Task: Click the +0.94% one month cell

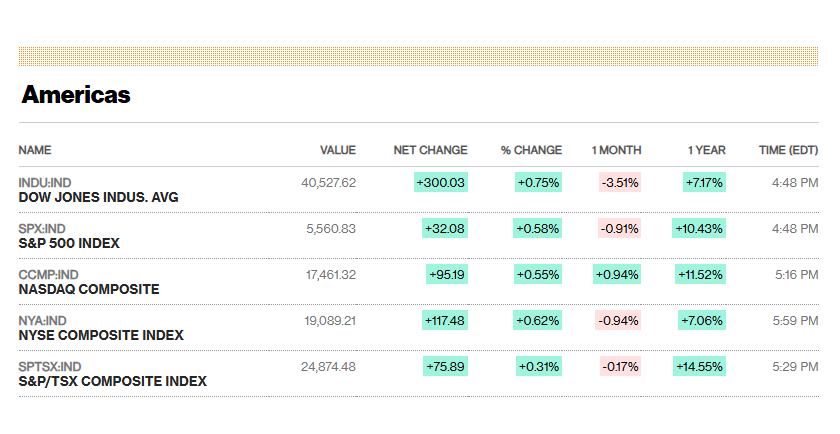Action: pyautogui.click(x=617, y=274)
